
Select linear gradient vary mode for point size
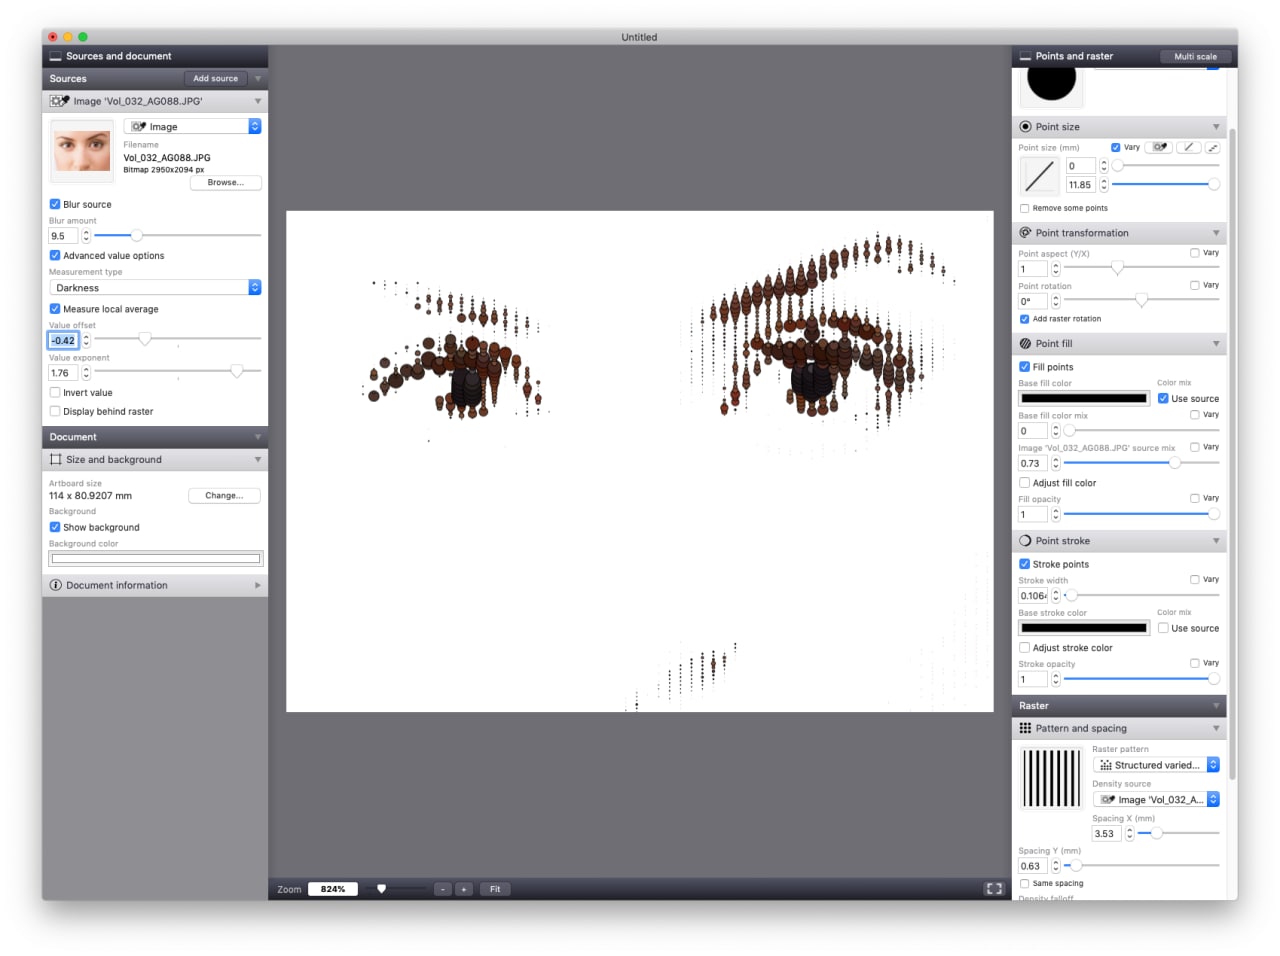point(1188,147)
